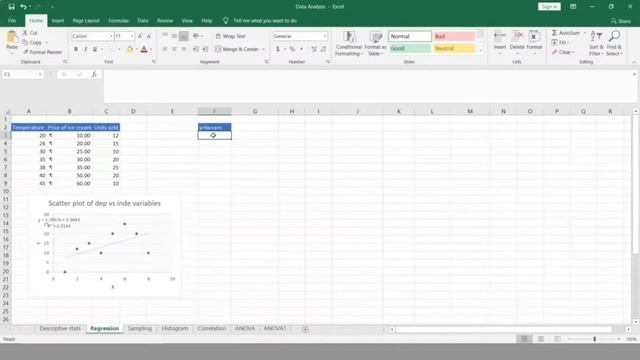Click the Clear eraser icon
This screenshot has width=640, height=360.
554,52
